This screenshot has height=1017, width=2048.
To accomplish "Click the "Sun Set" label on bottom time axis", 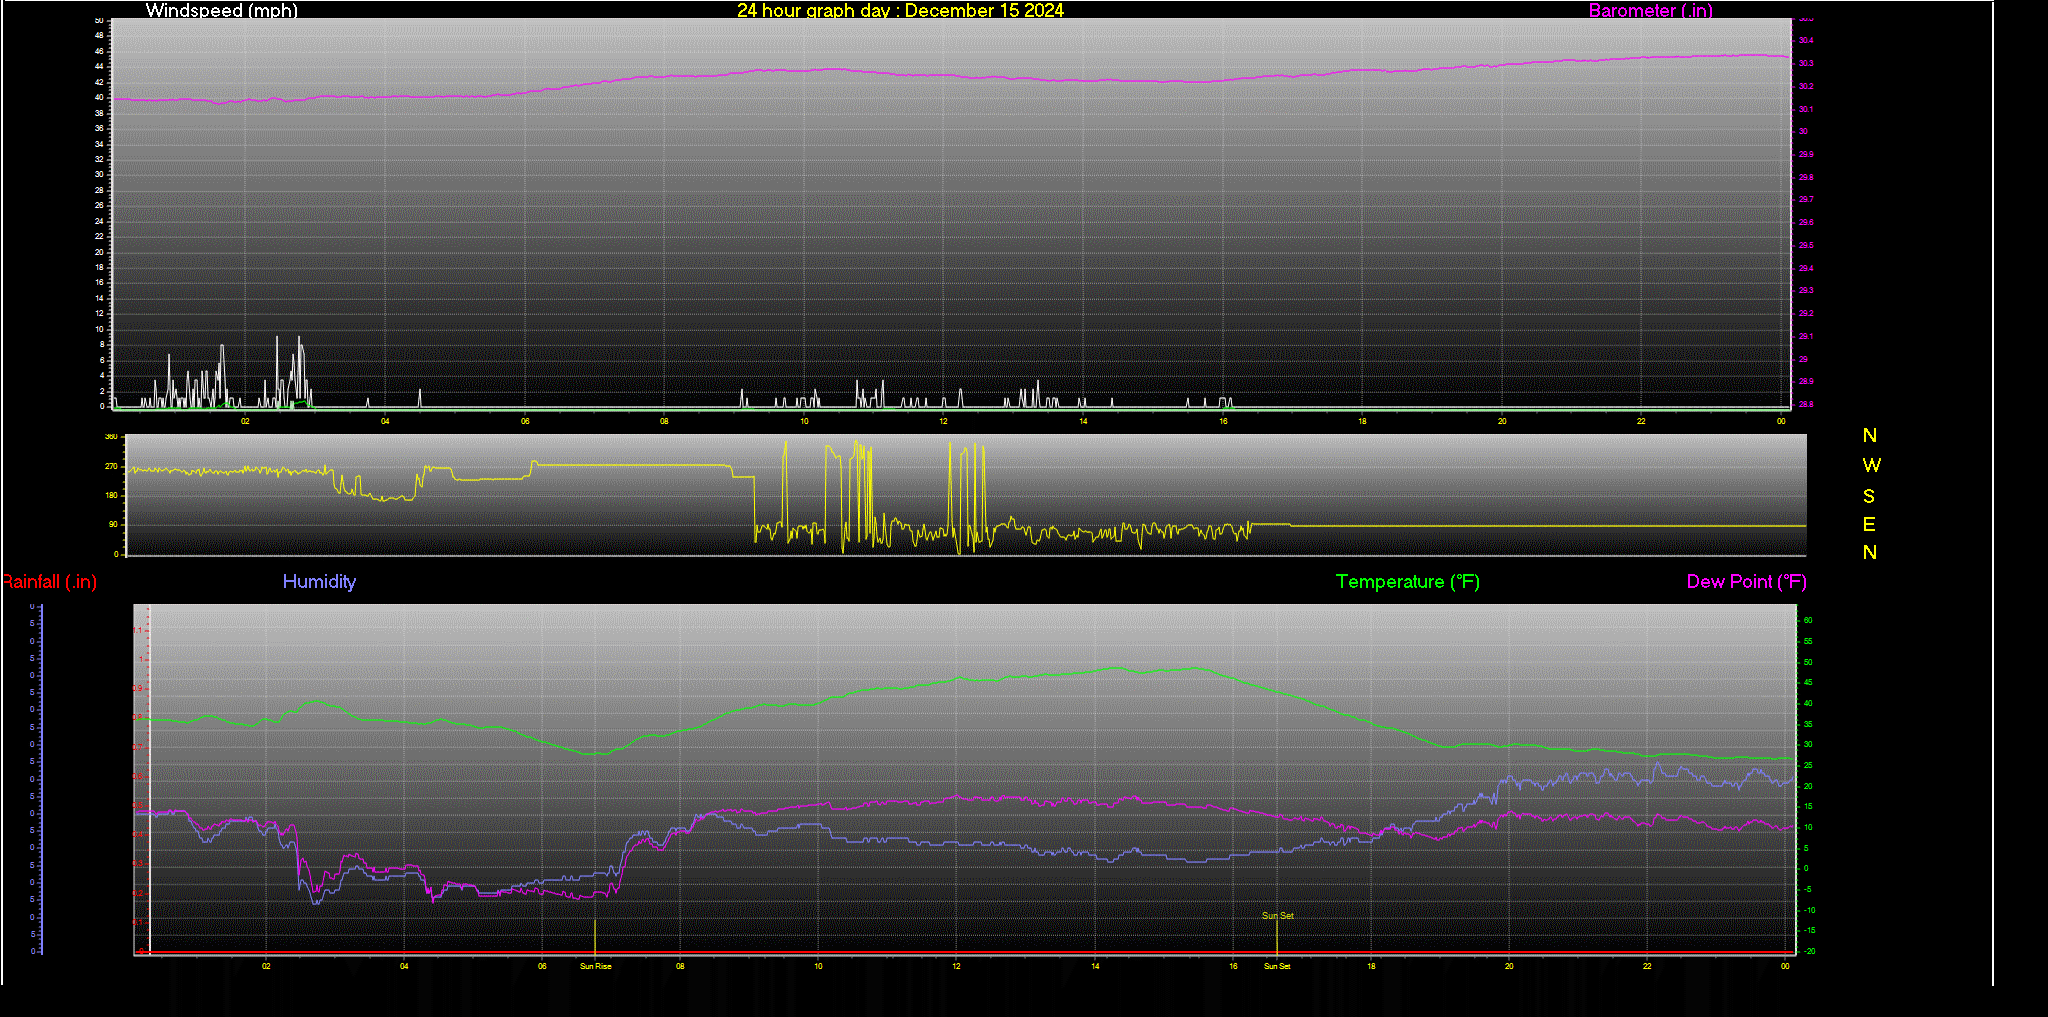I will point(1277,966).
